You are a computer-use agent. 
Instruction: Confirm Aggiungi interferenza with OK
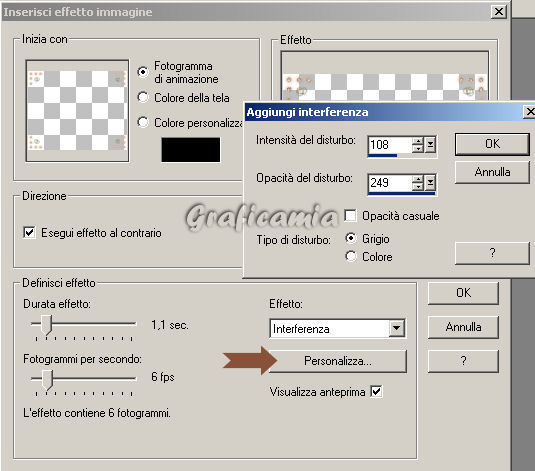coord(492,144)
